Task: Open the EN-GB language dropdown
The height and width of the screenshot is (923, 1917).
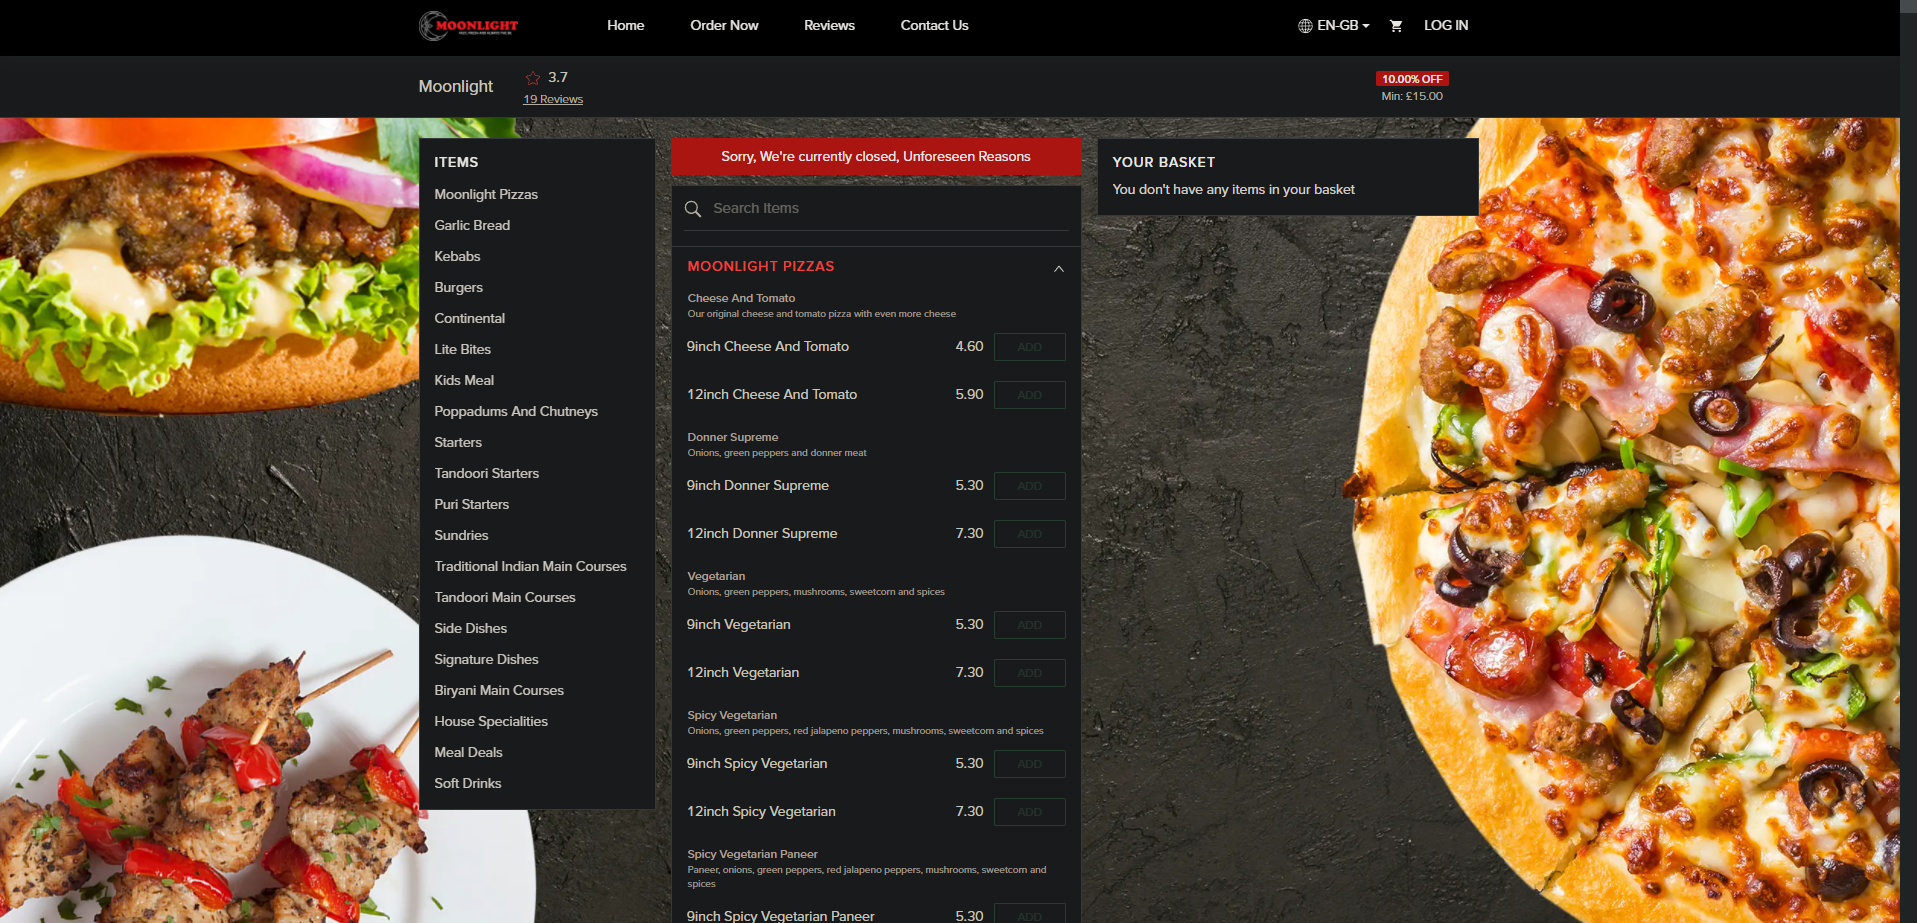Action: click(1342, 26)
